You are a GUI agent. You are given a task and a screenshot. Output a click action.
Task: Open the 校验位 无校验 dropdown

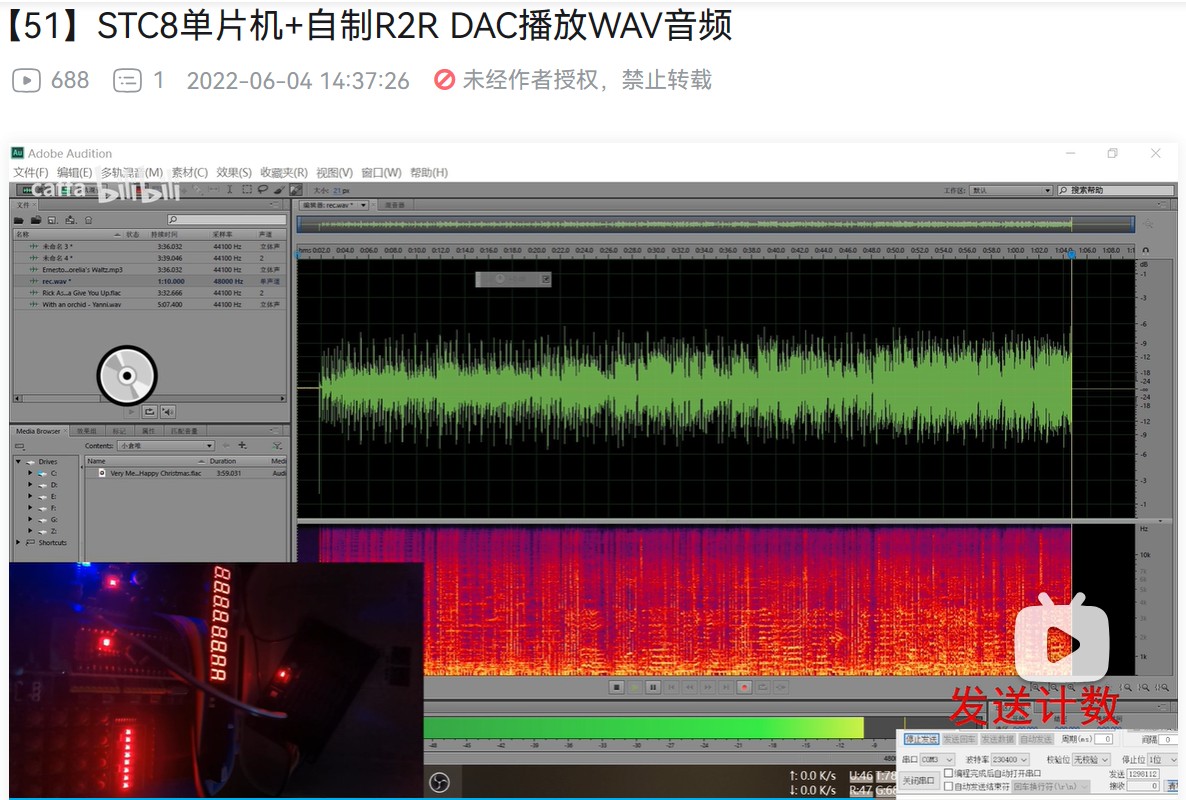click(1091, 759)
